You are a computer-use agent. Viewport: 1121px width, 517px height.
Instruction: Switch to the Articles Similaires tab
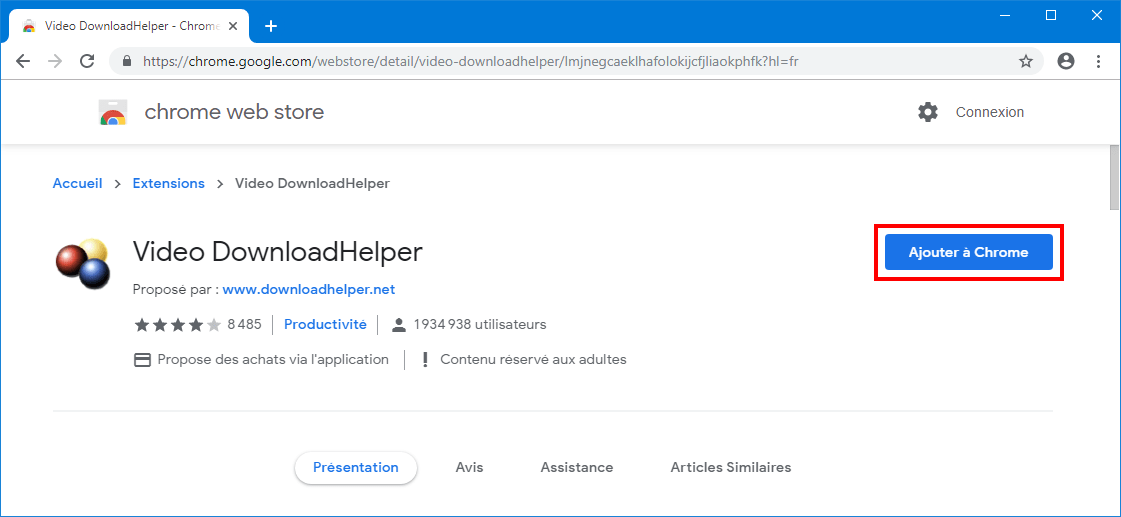click(731, 468)
